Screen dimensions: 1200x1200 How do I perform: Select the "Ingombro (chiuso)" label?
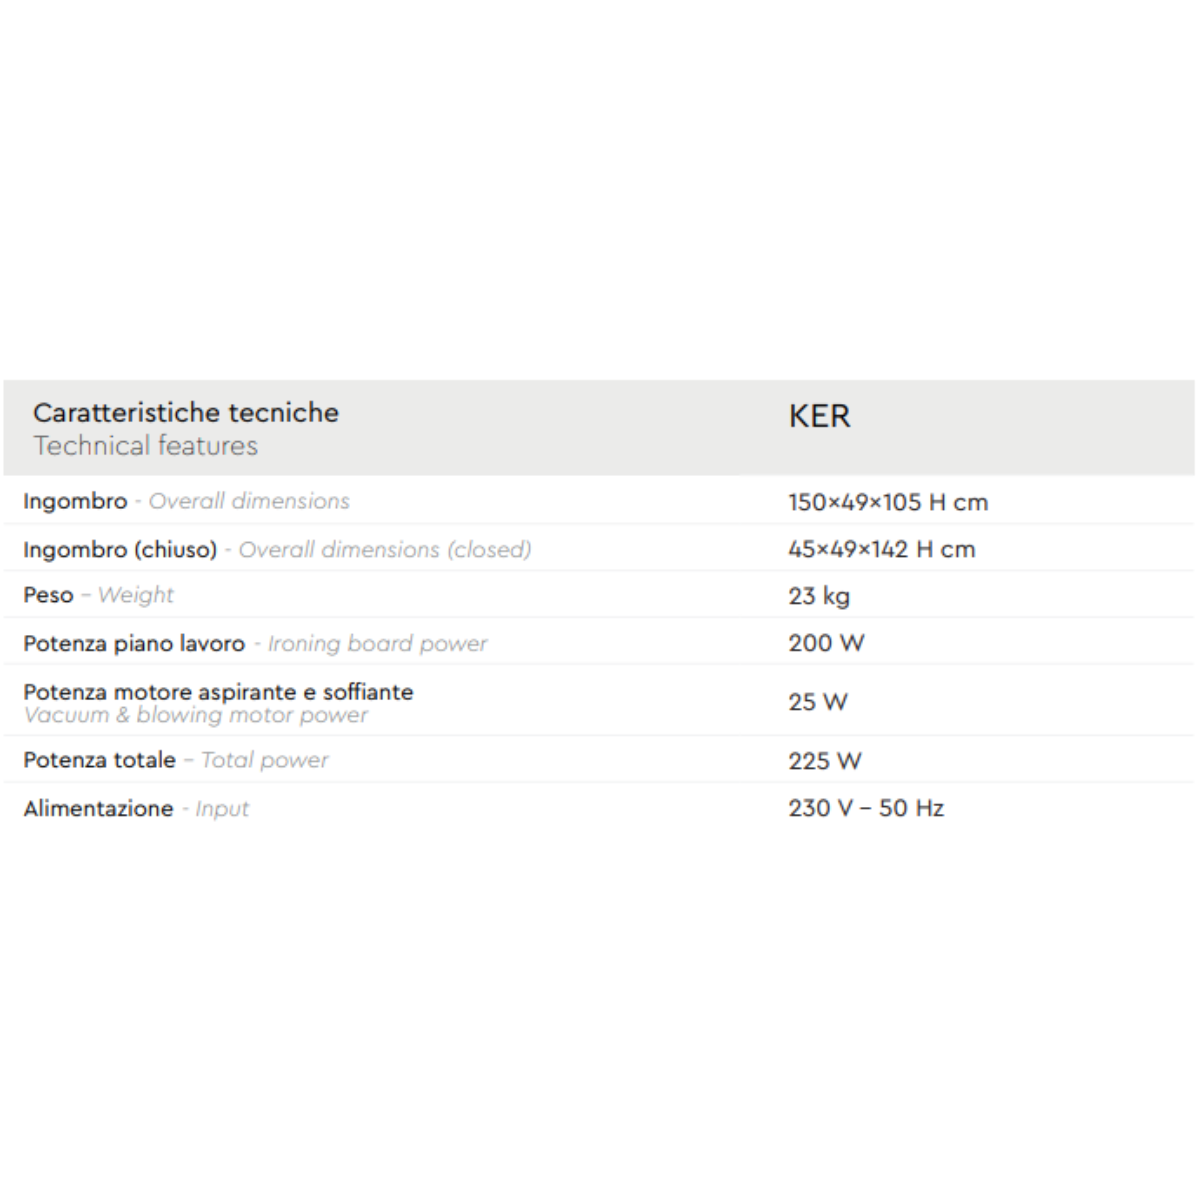click(x=120, y=549)
